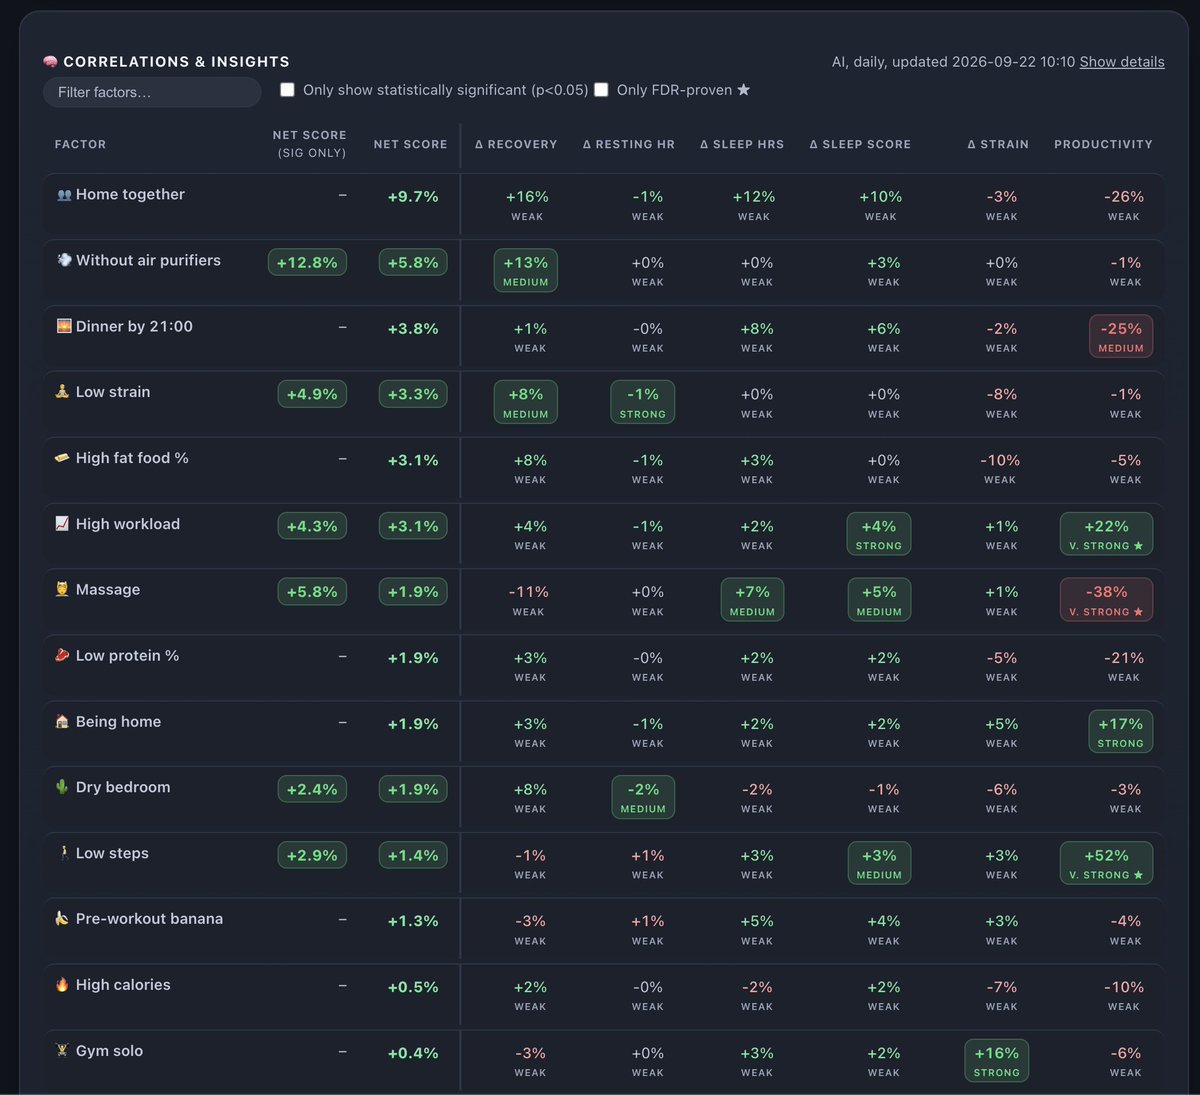Tick the Only FDR-proven checkbox

pos(601,90)
